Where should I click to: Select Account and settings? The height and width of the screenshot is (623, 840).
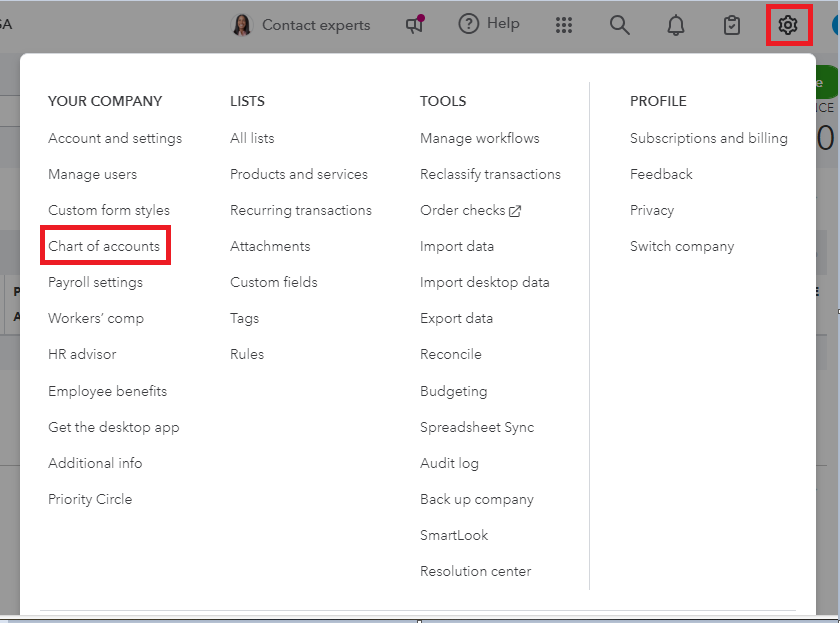pyautogui.click(x=115, y=138)
